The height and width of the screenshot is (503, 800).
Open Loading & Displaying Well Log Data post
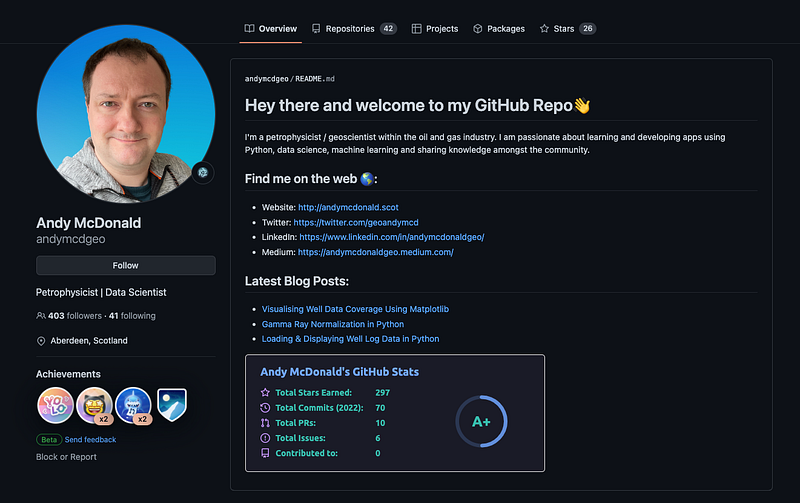pyautogui.click(x=351, y=339)
